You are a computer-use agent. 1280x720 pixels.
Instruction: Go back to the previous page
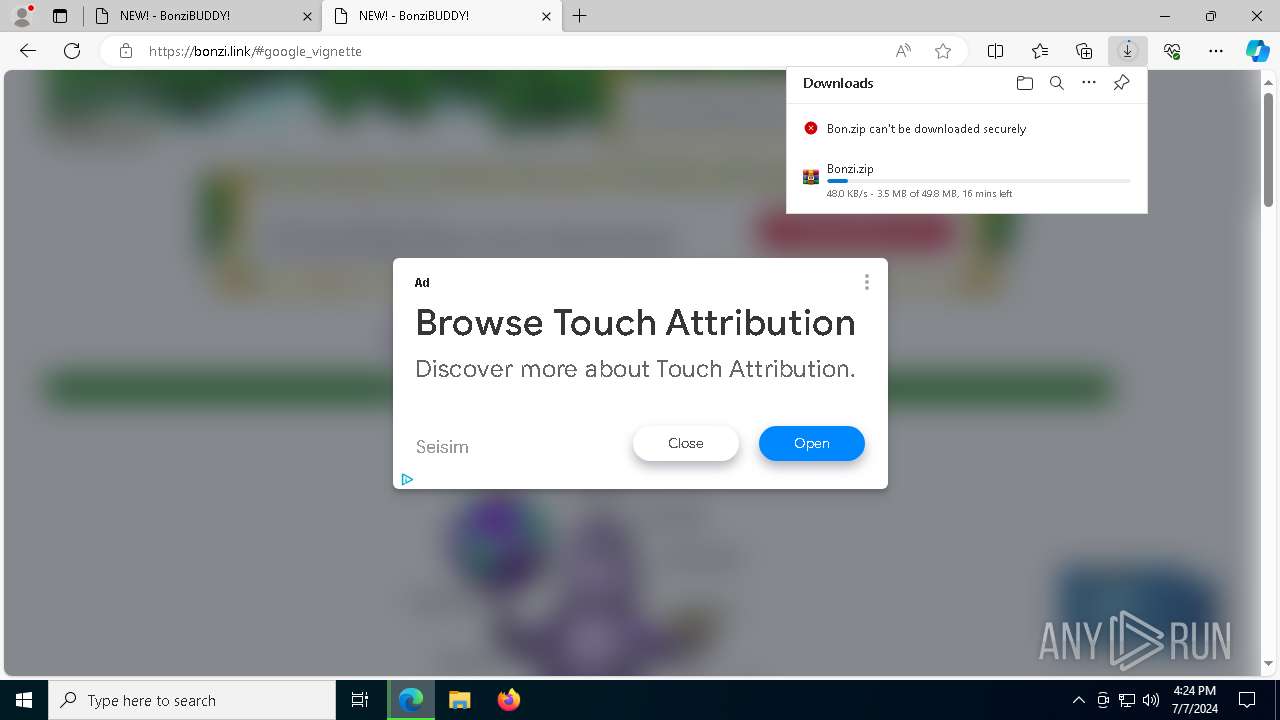tap(28, 51)
